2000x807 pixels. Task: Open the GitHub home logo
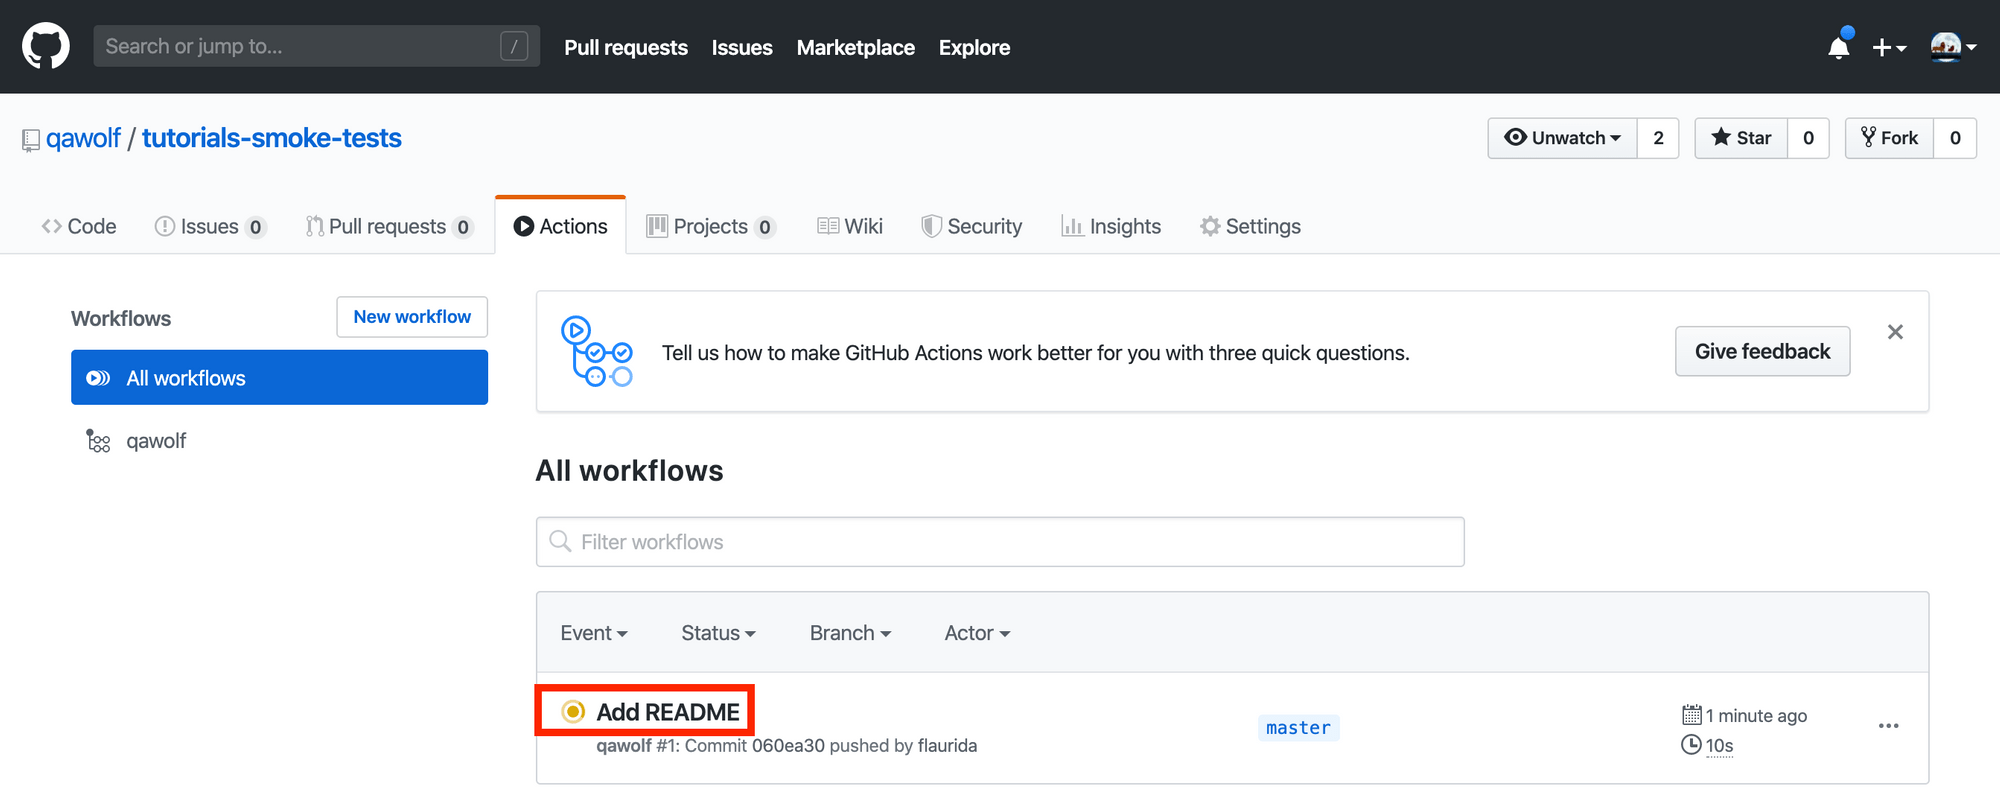point(46,47)
